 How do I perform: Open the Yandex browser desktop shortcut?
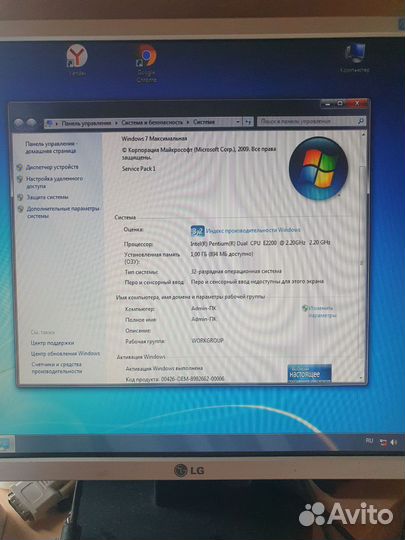click(77, 60)
